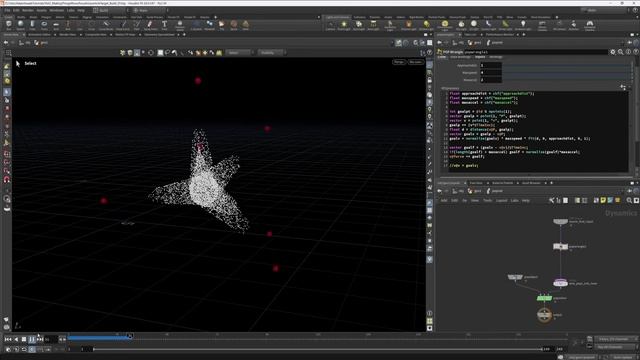The image size is (640, 360).
Task: Click the green popsolver node
Action: point(544,298)
